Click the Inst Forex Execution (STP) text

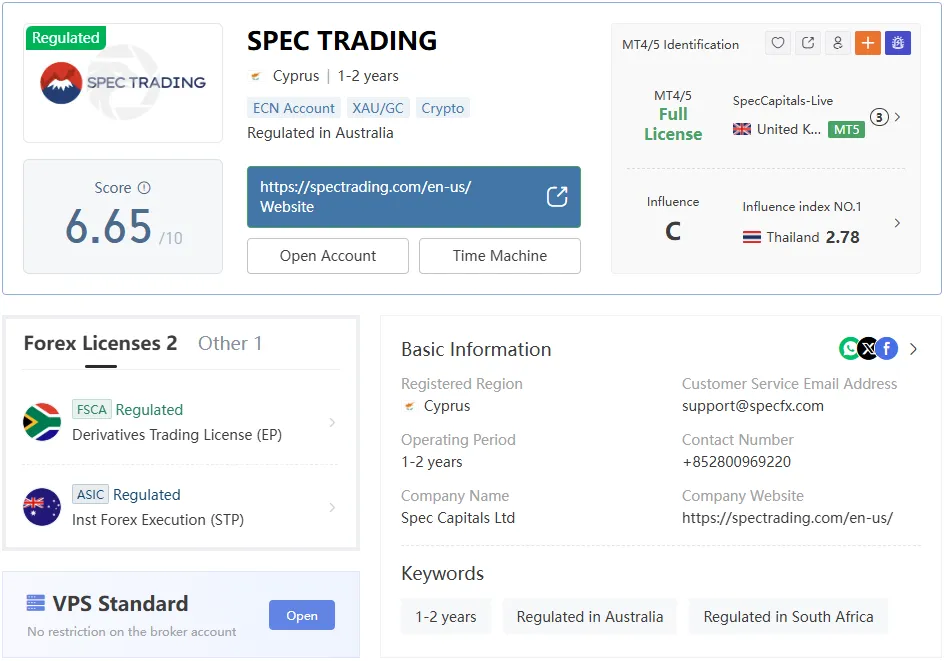(x=158, y=520)
